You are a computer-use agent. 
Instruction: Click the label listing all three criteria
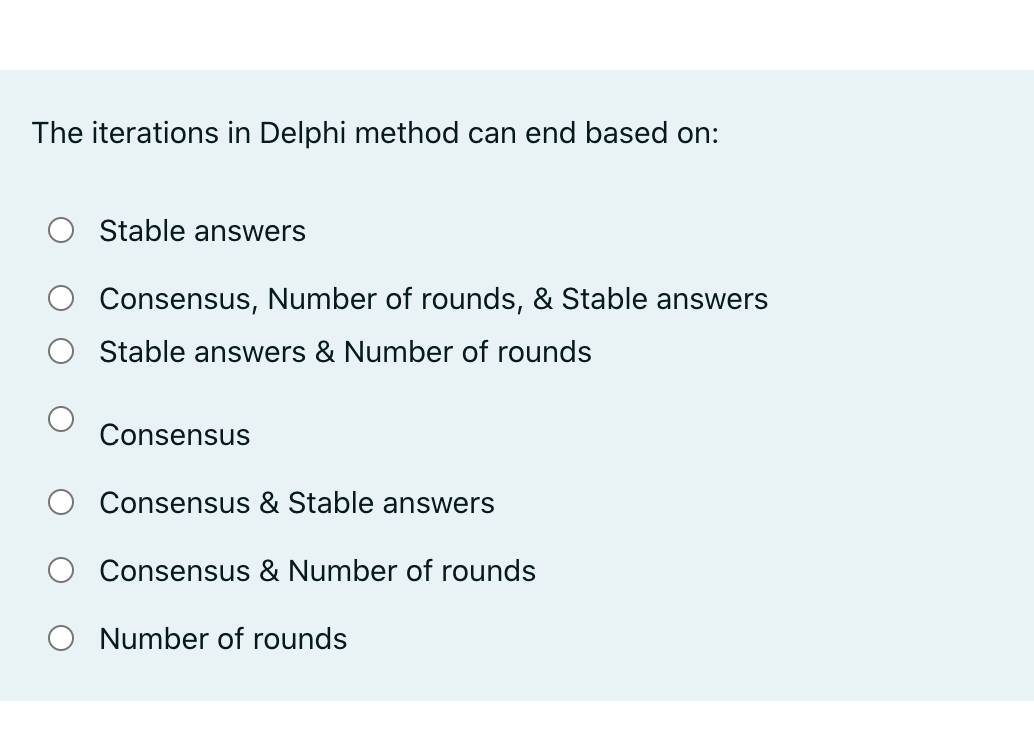(433, 299)
